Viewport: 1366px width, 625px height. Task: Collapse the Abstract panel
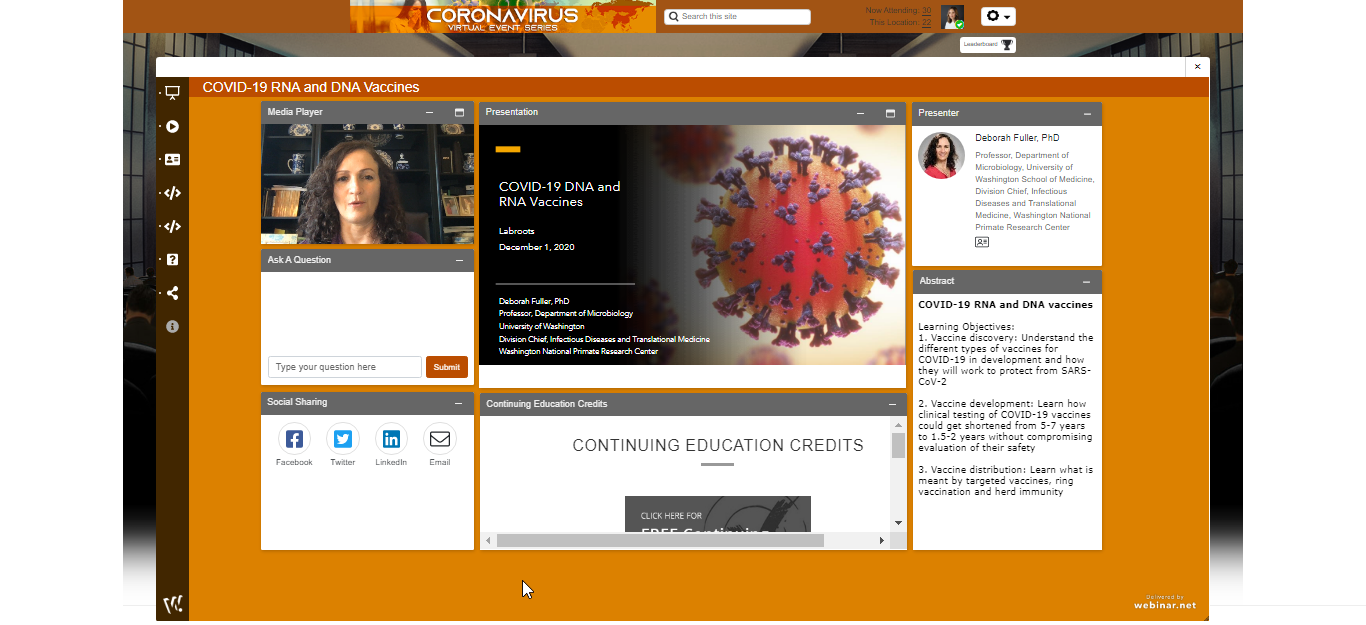coord(1087,282)
